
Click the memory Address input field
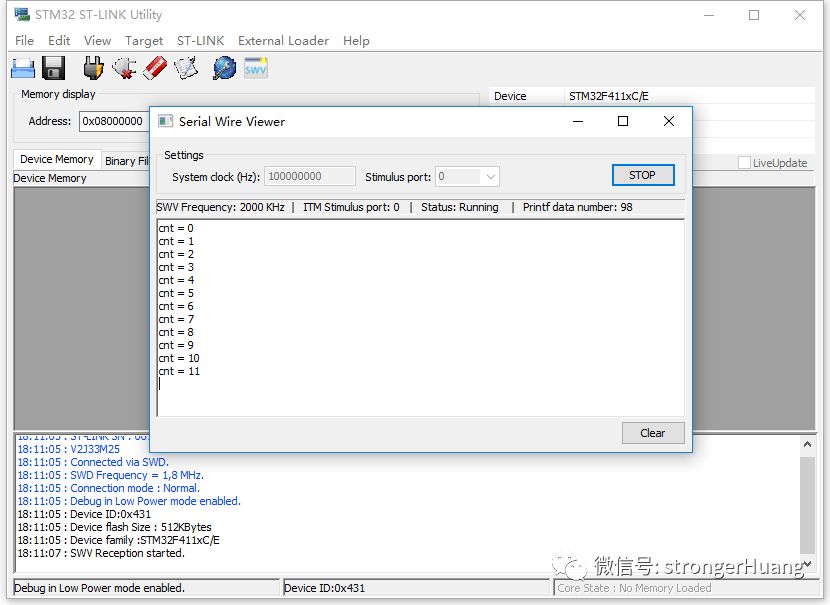pos(114,121)
